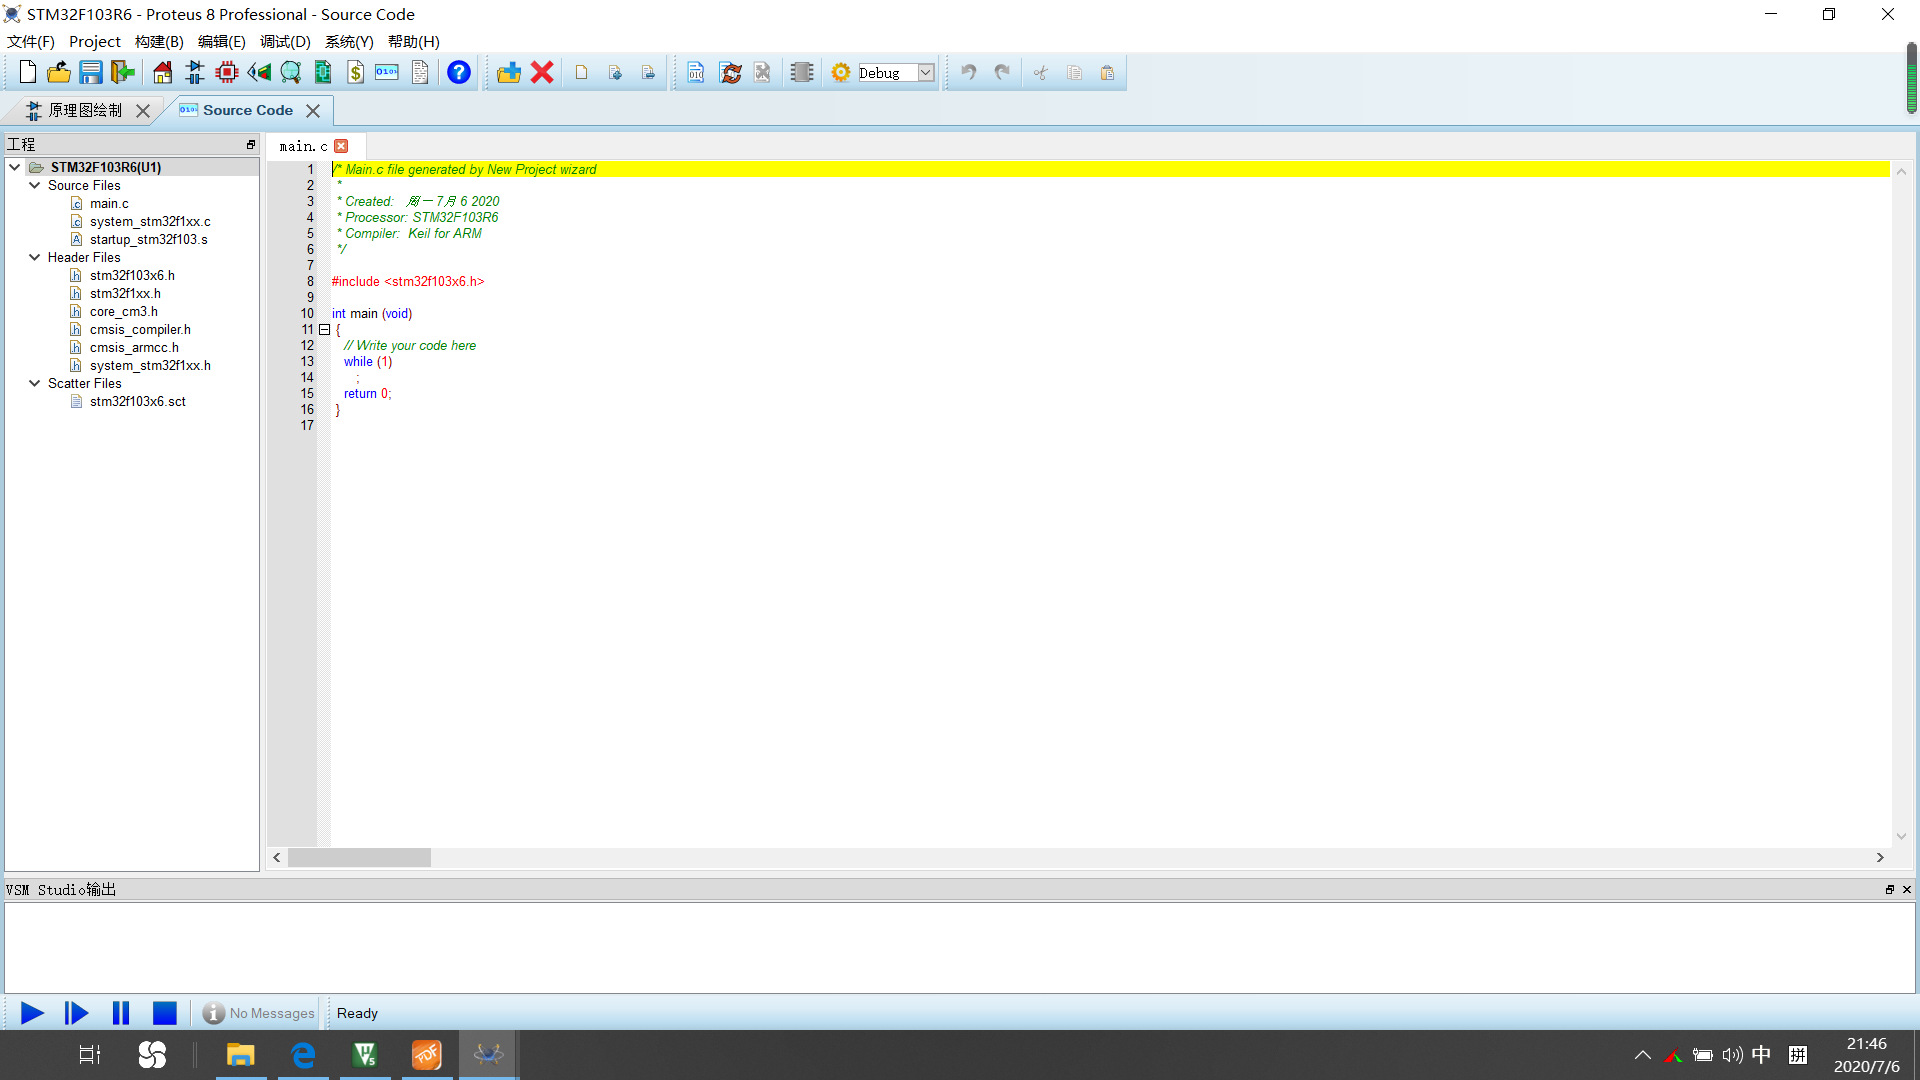Pause the simulation

121,1013
